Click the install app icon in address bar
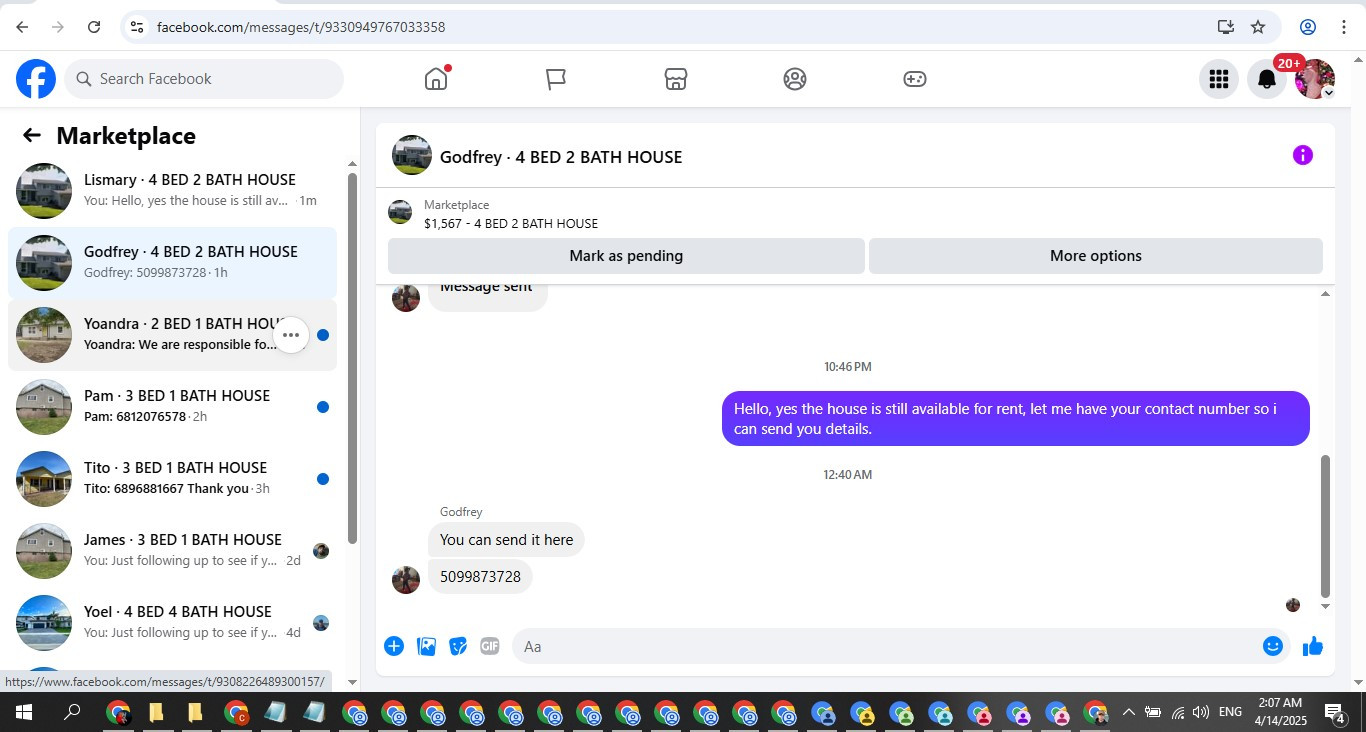This screenshot has height=732, width=1366. 1226,27
